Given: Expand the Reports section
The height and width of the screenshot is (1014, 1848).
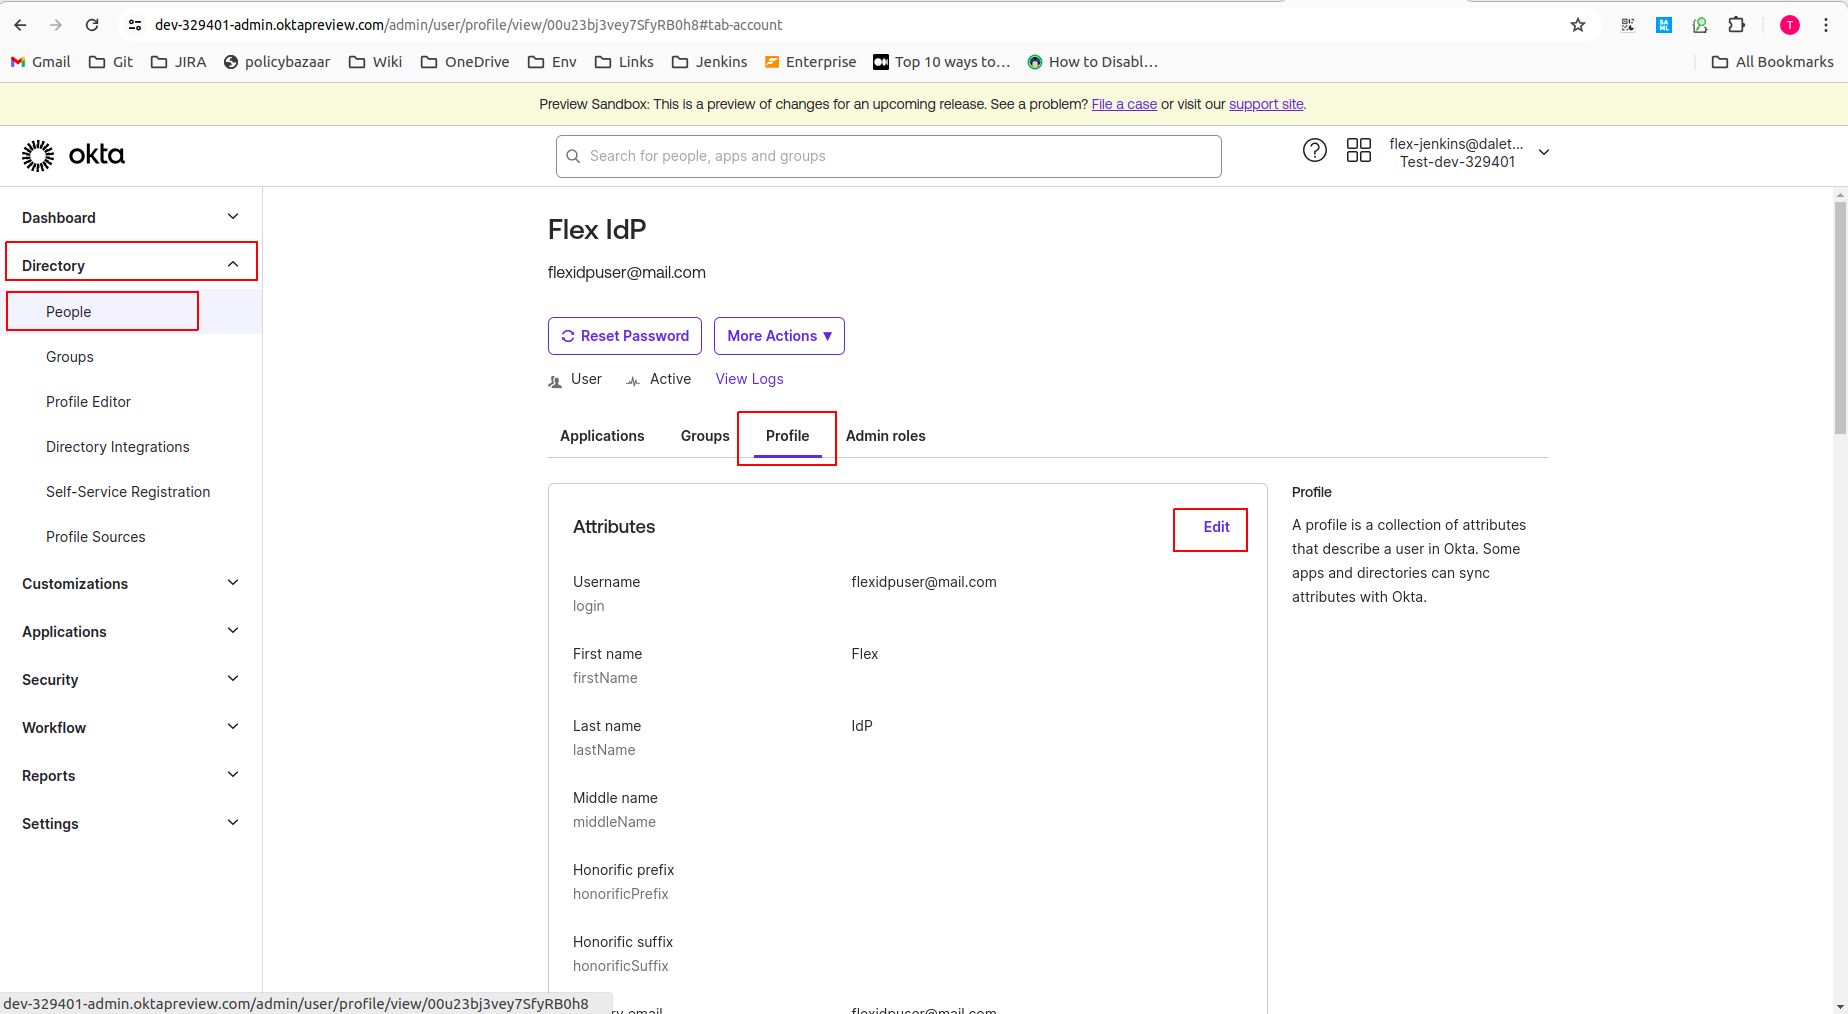Looking at the screenshot, I should (131, 776).
